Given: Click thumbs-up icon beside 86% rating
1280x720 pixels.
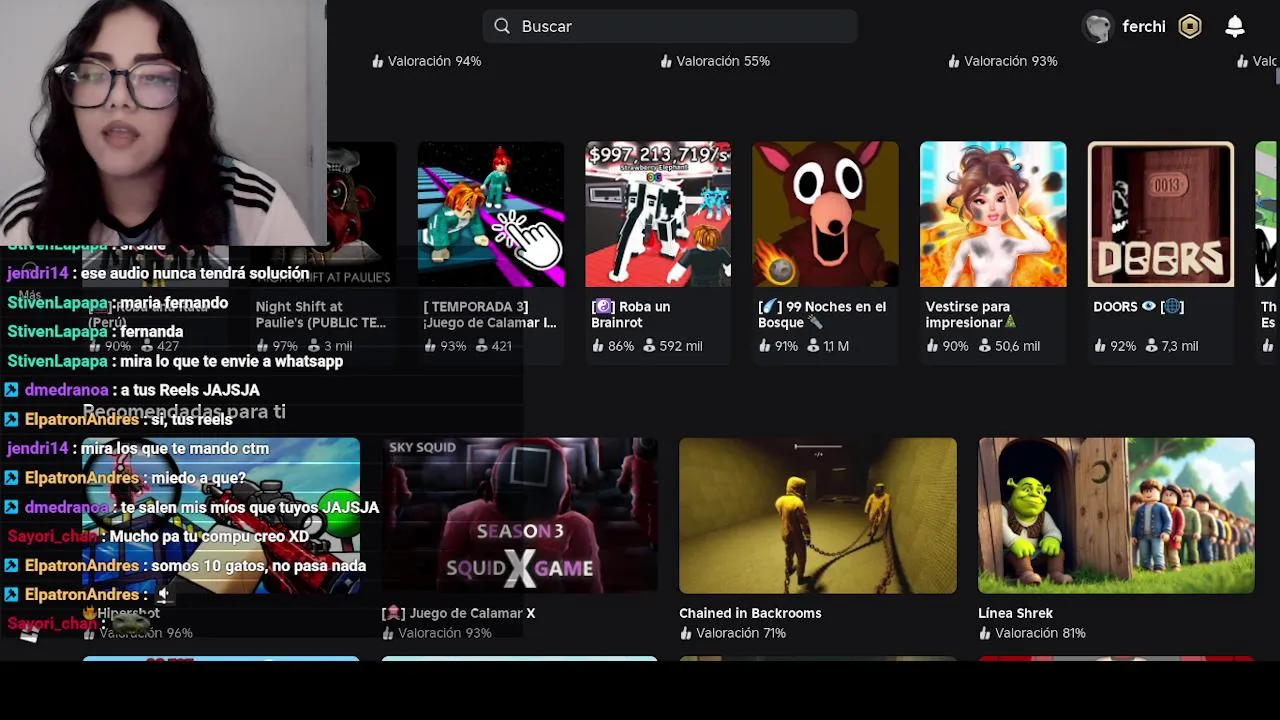Looking at the screenshot, I should 598,346.
